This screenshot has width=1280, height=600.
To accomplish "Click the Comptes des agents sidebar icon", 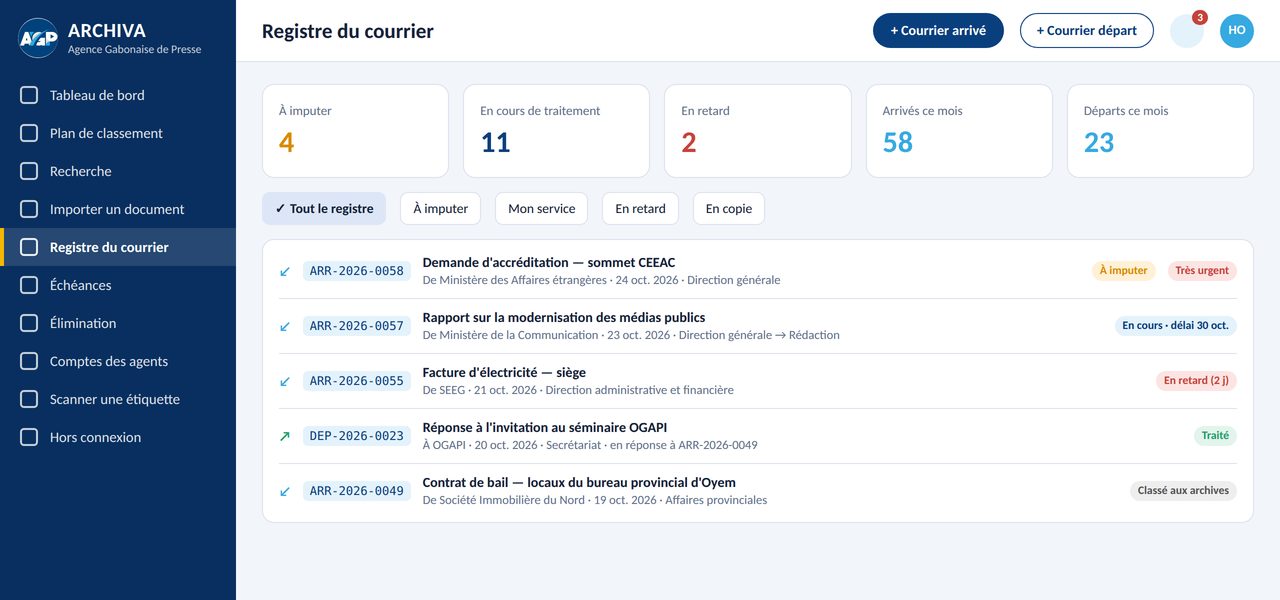I will point(29,361).
